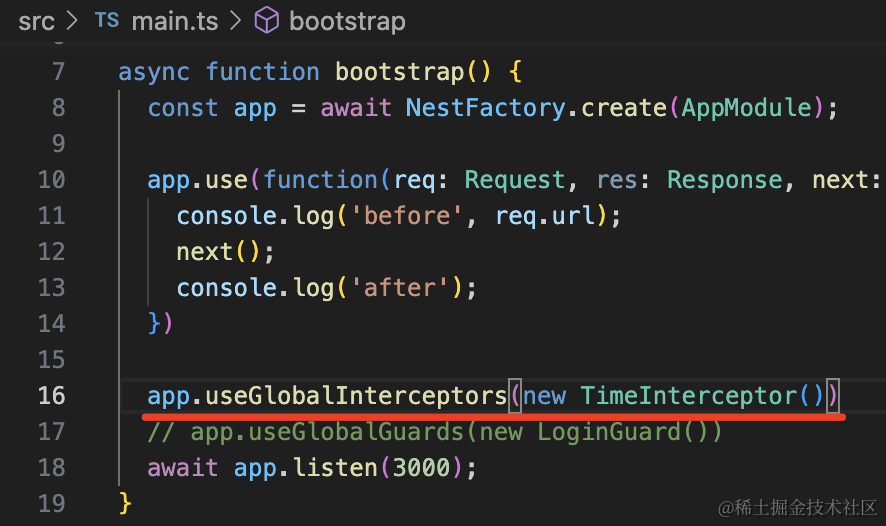Screen dimensions: 886x526
Task: Click line number 10 in the gutter
Action: [x=51, y=180]
